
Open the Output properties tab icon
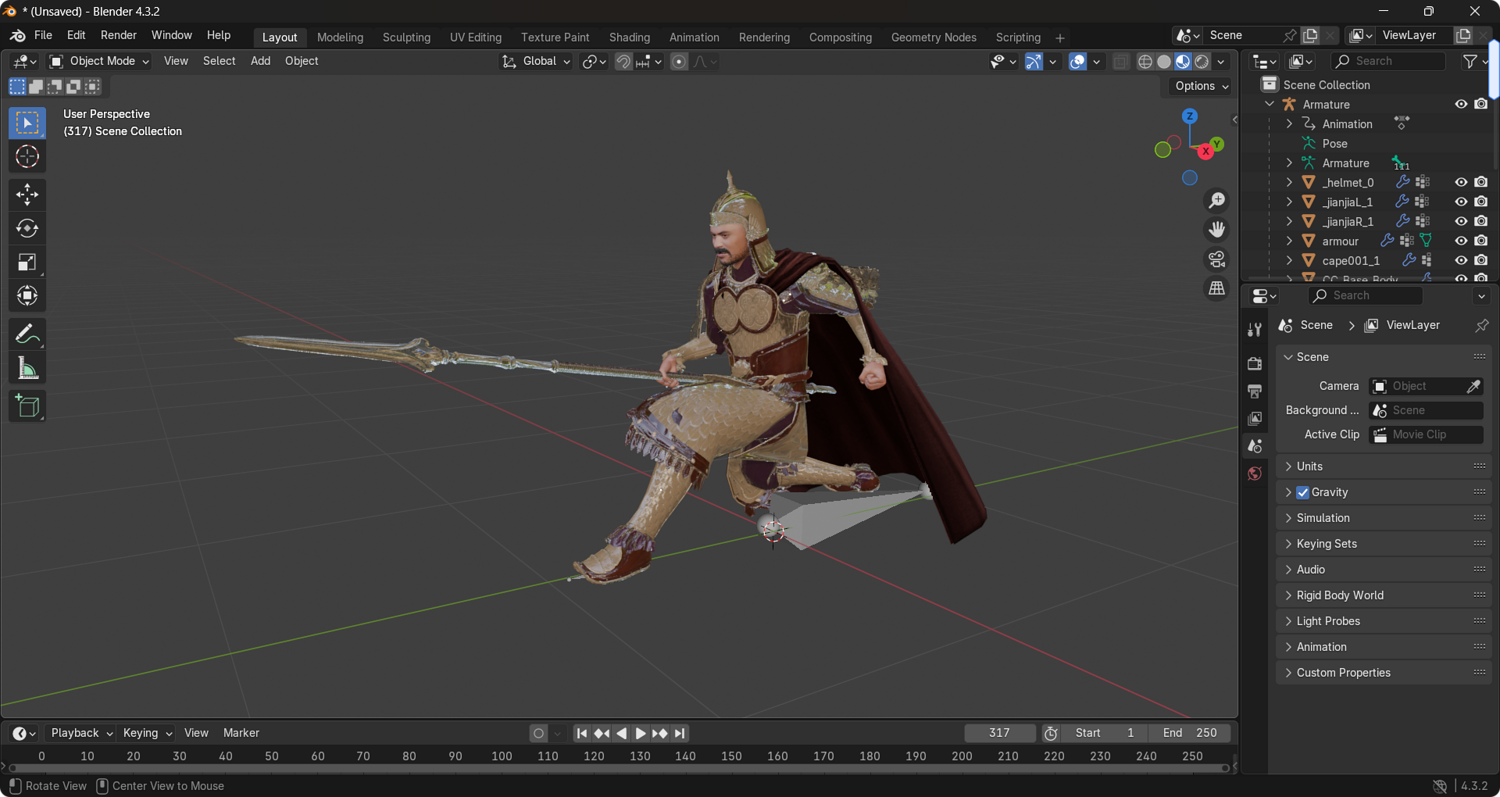pos(1255,391)
